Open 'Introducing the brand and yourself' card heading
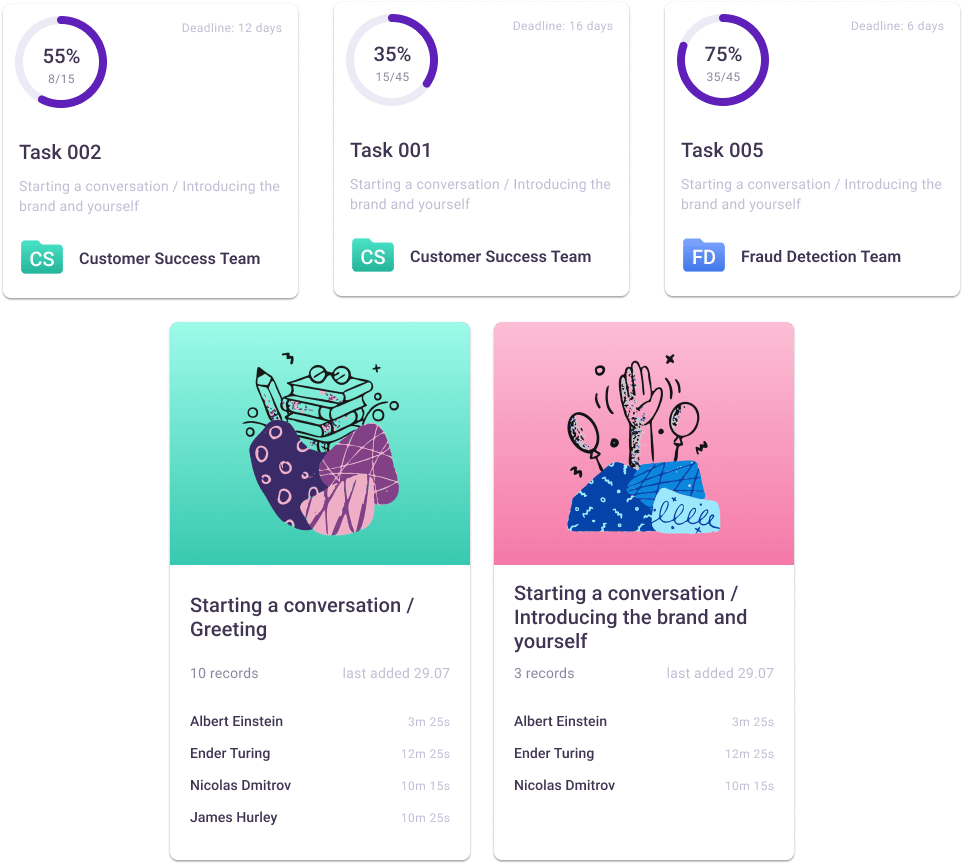 (630, 617)
